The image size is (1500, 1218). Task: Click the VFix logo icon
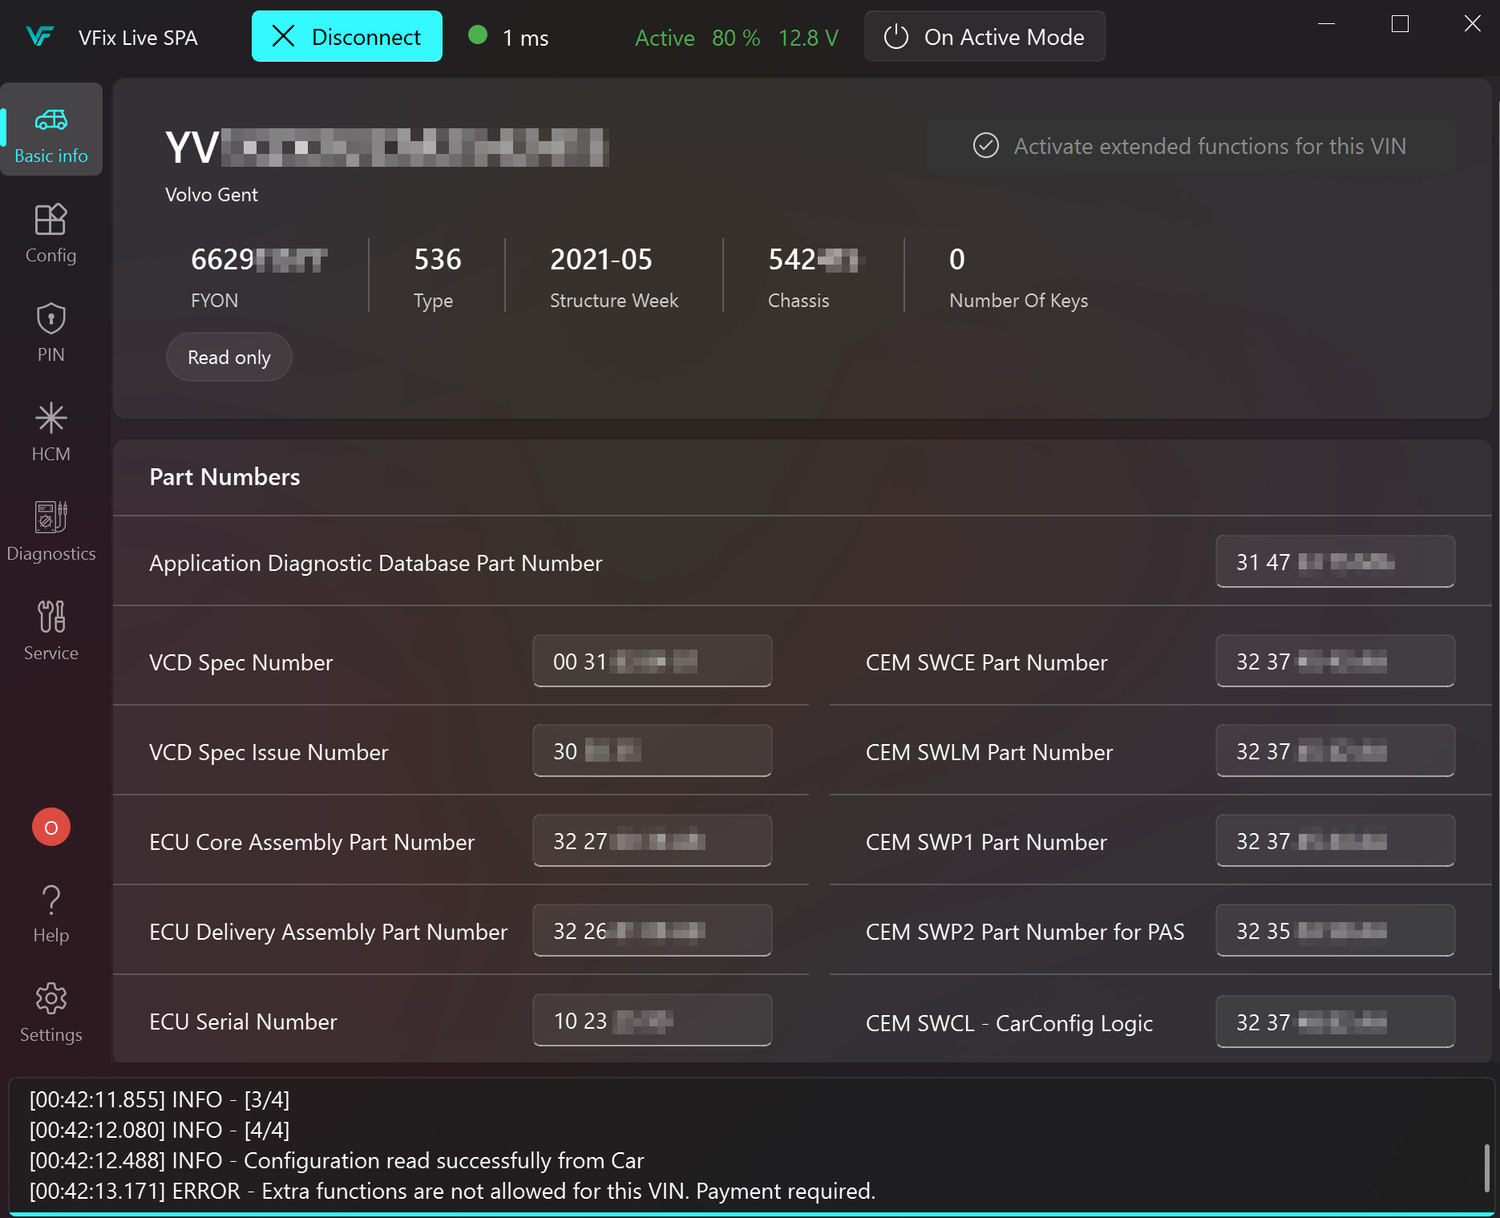click(40, 37)
